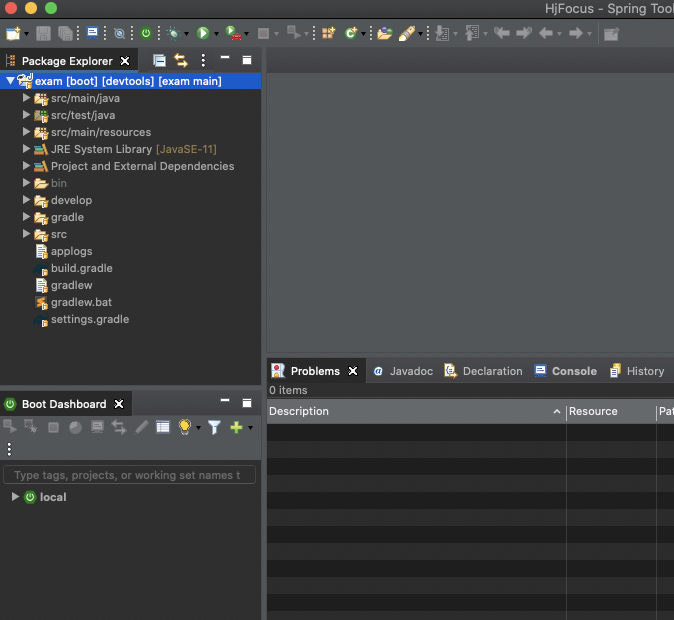This screenshot has height=620, width=674.
Task: Sort by the Description column header
Action: 416,411
